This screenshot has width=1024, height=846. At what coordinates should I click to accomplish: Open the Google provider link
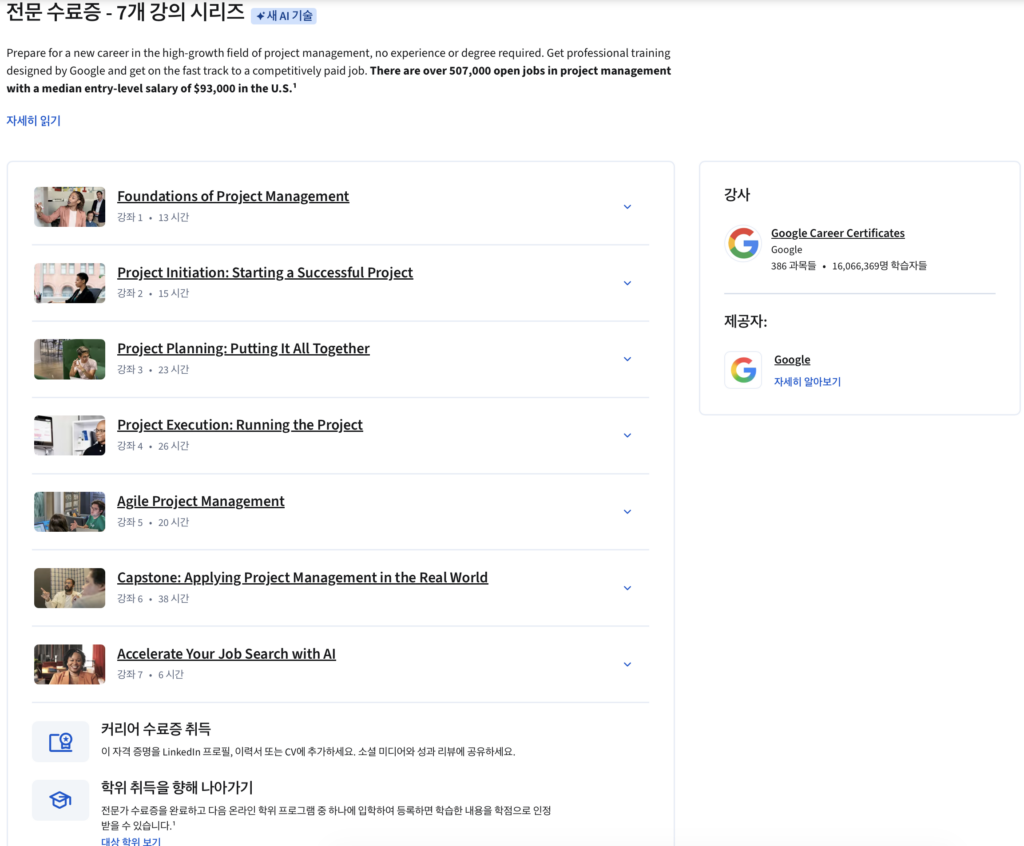pyautogui.click(x=792, y=360)
